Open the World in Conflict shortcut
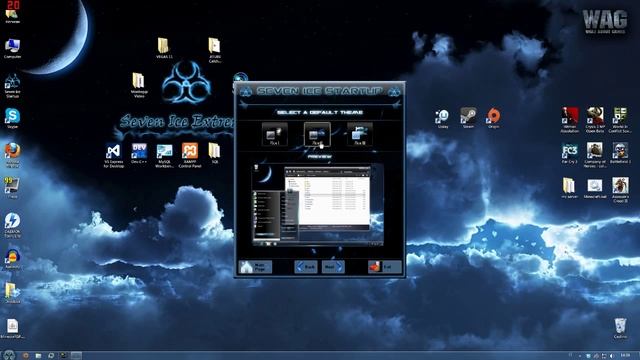Screen dimensions: 640x360 [620, 120]
